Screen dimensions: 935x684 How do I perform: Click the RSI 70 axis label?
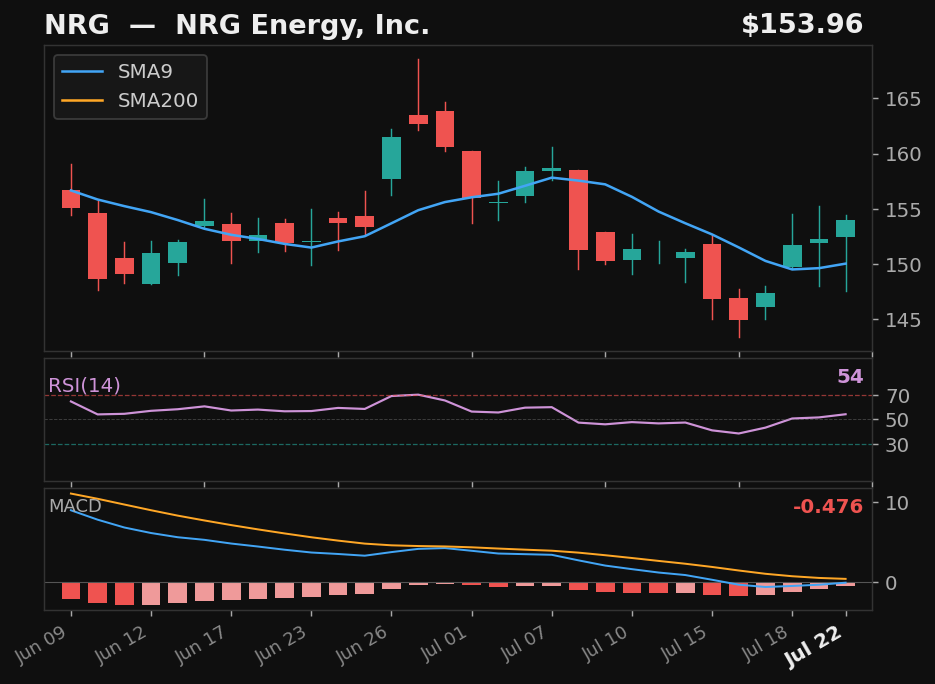897,396
